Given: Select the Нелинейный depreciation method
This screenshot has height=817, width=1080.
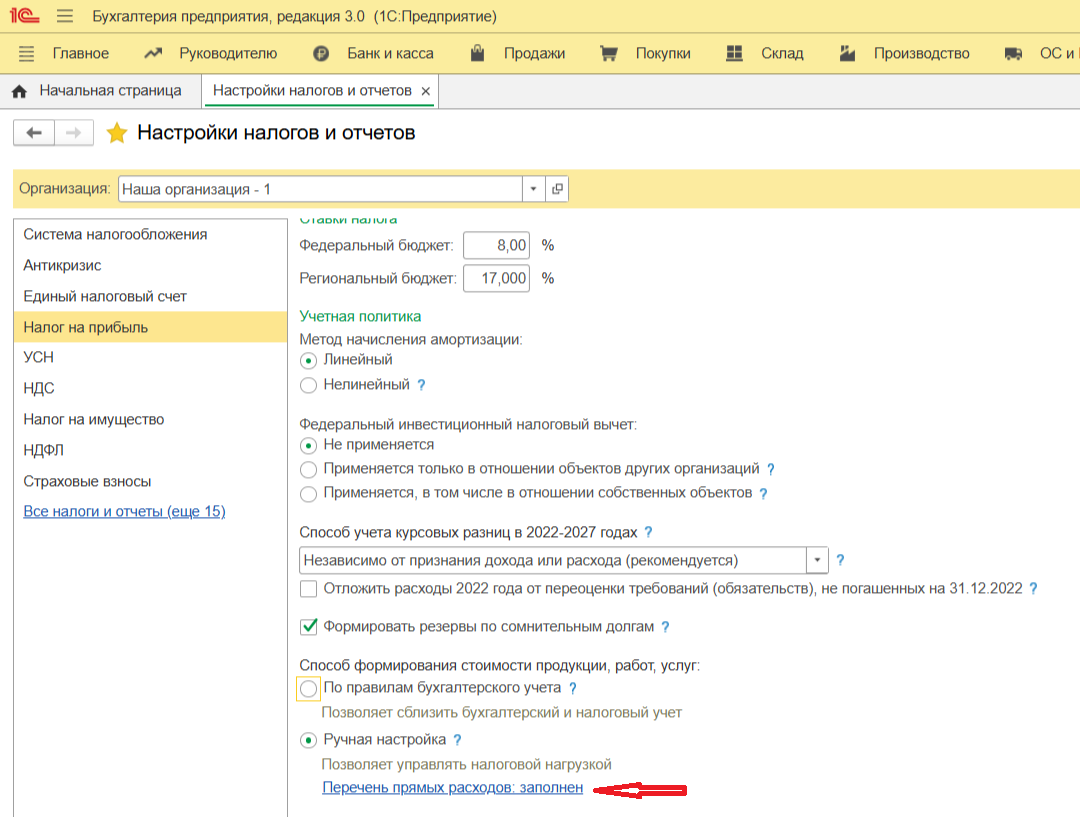Looking at the screenshot, I should click(x=309, y=385).
